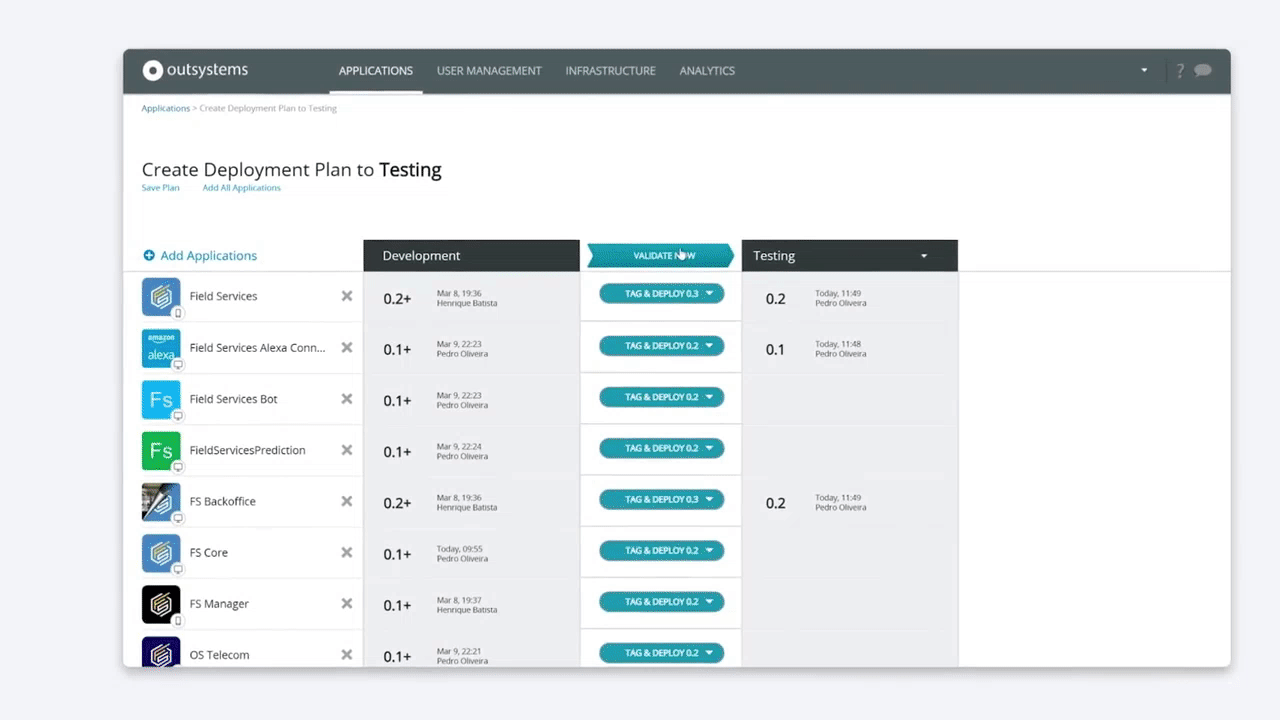Expand the Testing environment column dropdown
The image size is (1280, 720).
click(x=924, y=256)
